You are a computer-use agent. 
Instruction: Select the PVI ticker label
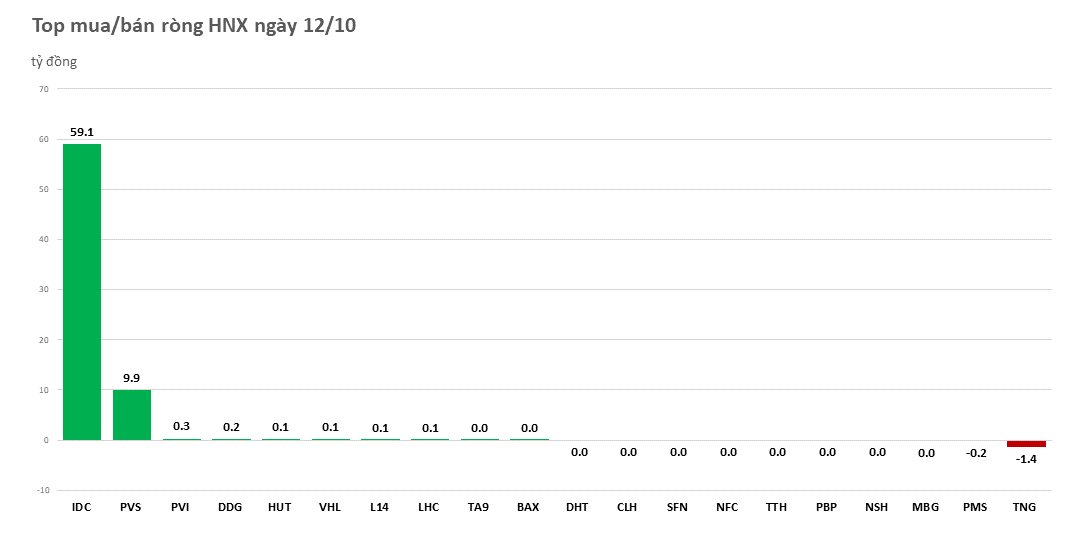click(x=180, y=507)
